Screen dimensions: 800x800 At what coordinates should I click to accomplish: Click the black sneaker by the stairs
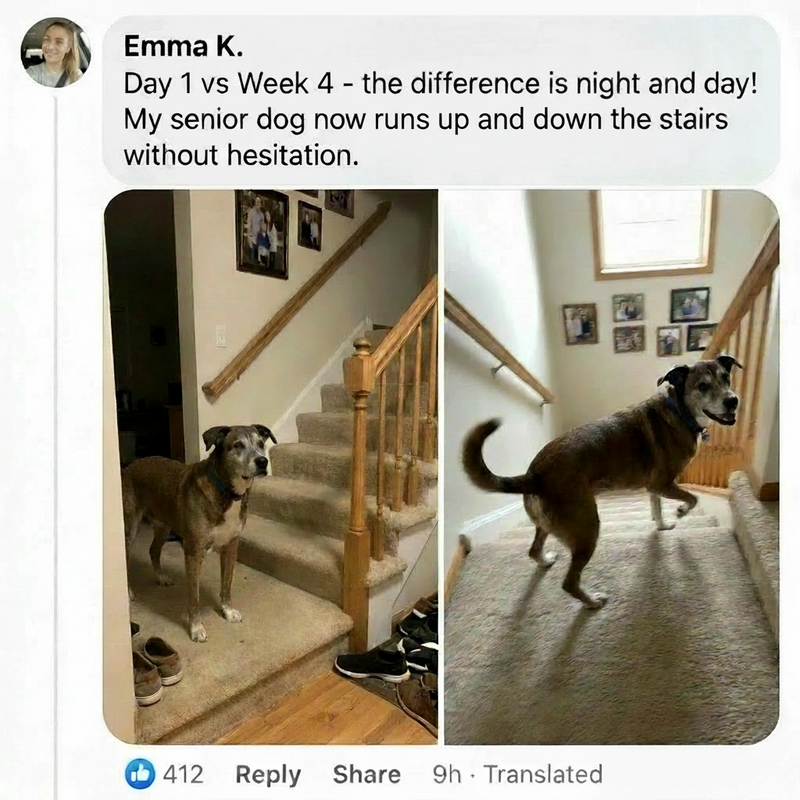pyautogui.click(x=372, y=665)
